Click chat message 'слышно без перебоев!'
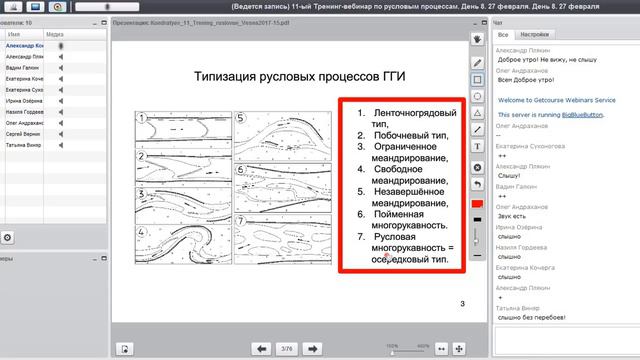Viewport: 640px width, 360px height. pyautogui.click(x=532, y=318)
